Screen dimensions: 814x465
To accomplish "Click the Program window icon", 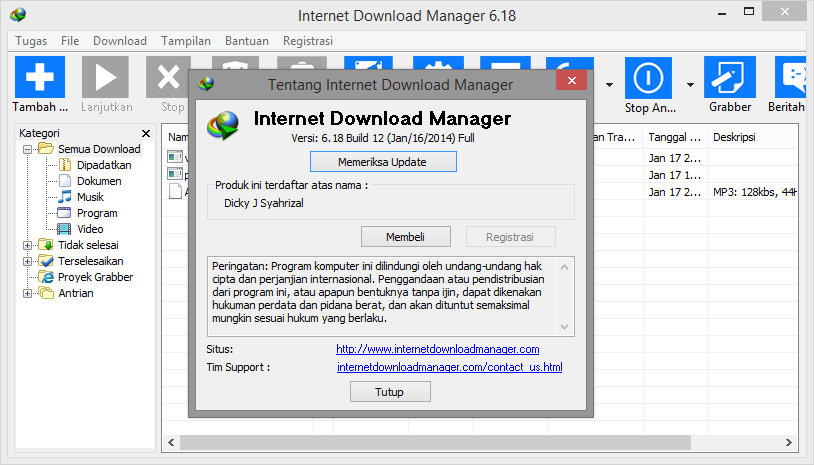I will coord(64,213).
